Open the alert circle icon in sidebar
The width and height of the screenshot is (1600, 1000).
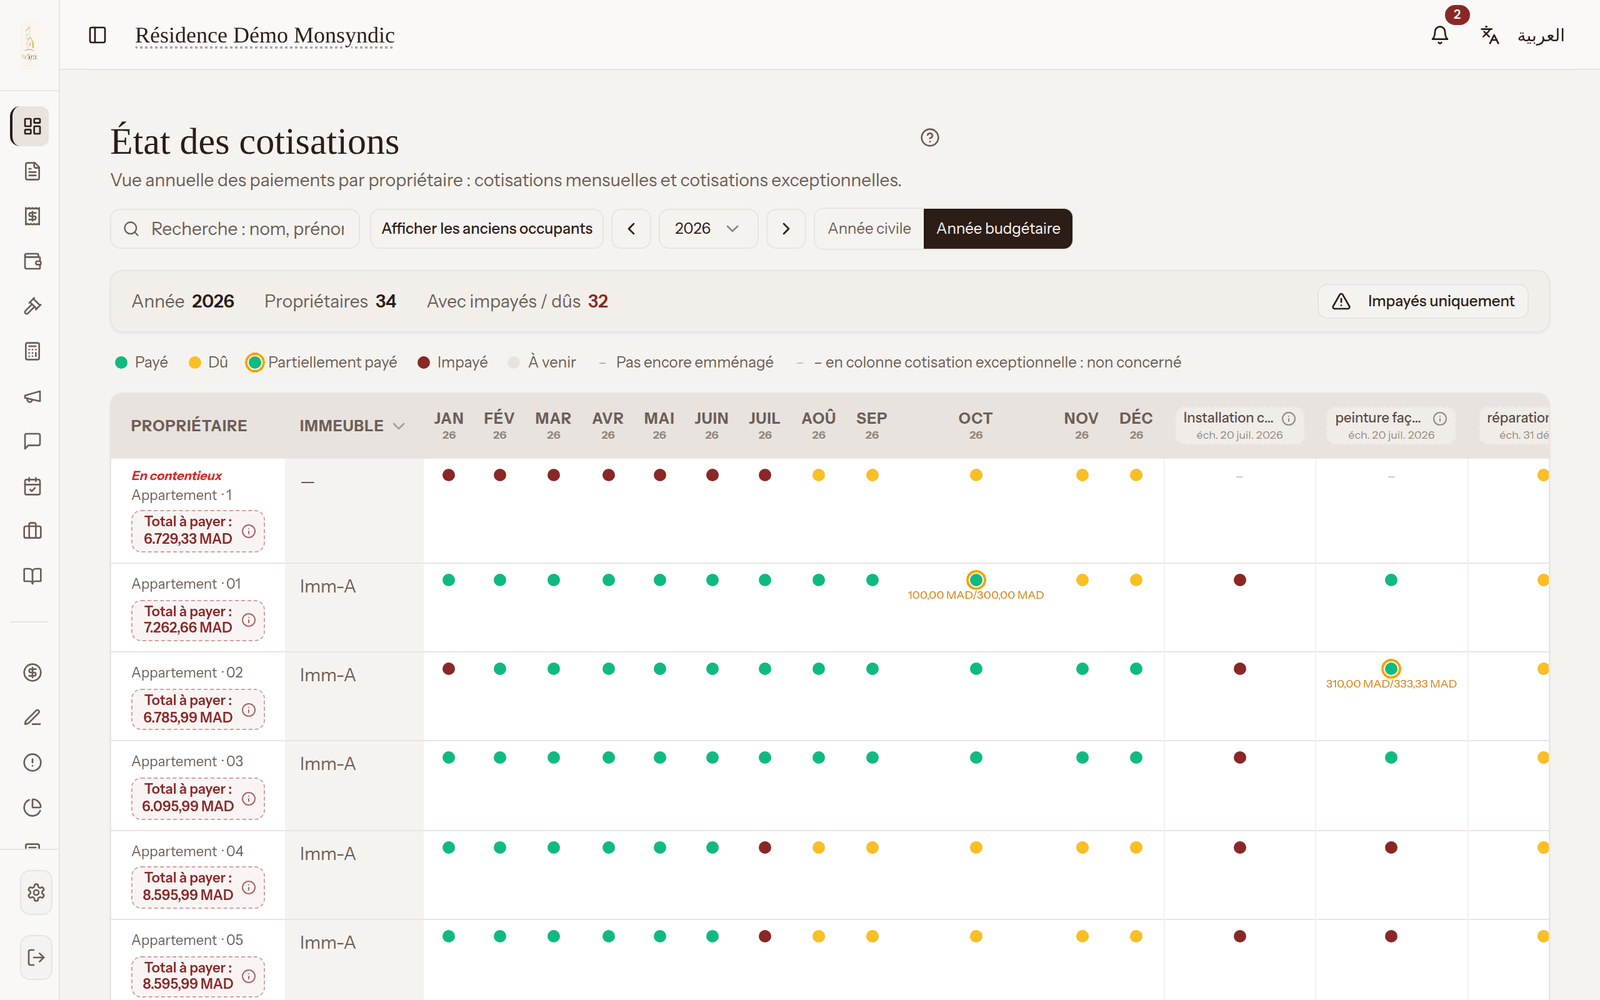pos(32,763)
